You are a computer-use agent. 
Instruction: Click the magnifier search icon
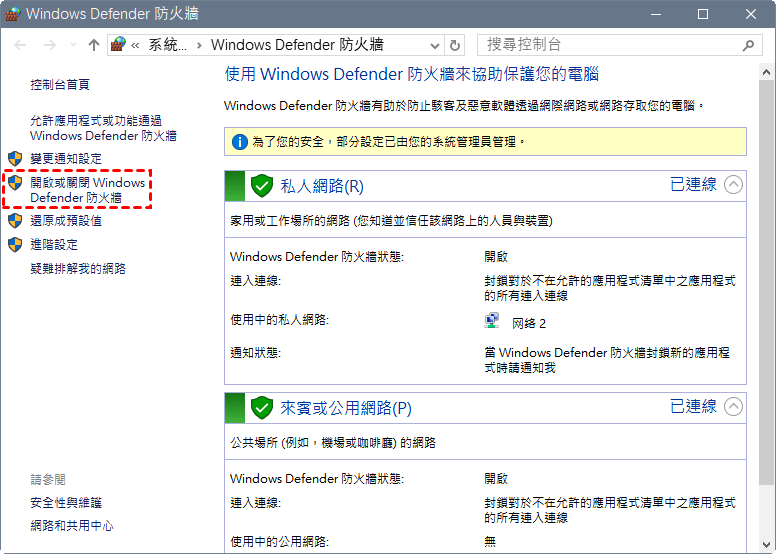[x=748, y=46]
